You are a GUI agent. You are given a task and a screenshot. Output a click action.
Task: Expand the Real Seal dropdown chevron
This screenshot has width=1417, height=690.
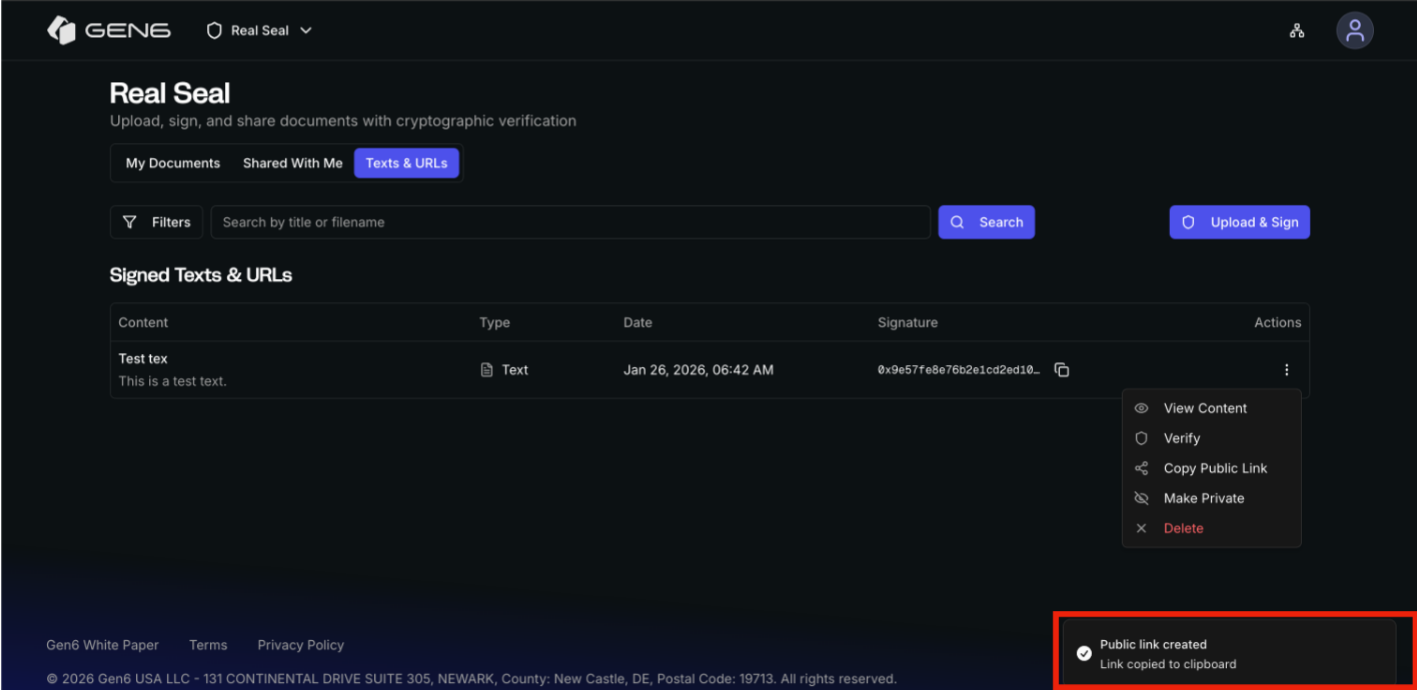click(306, 31)
